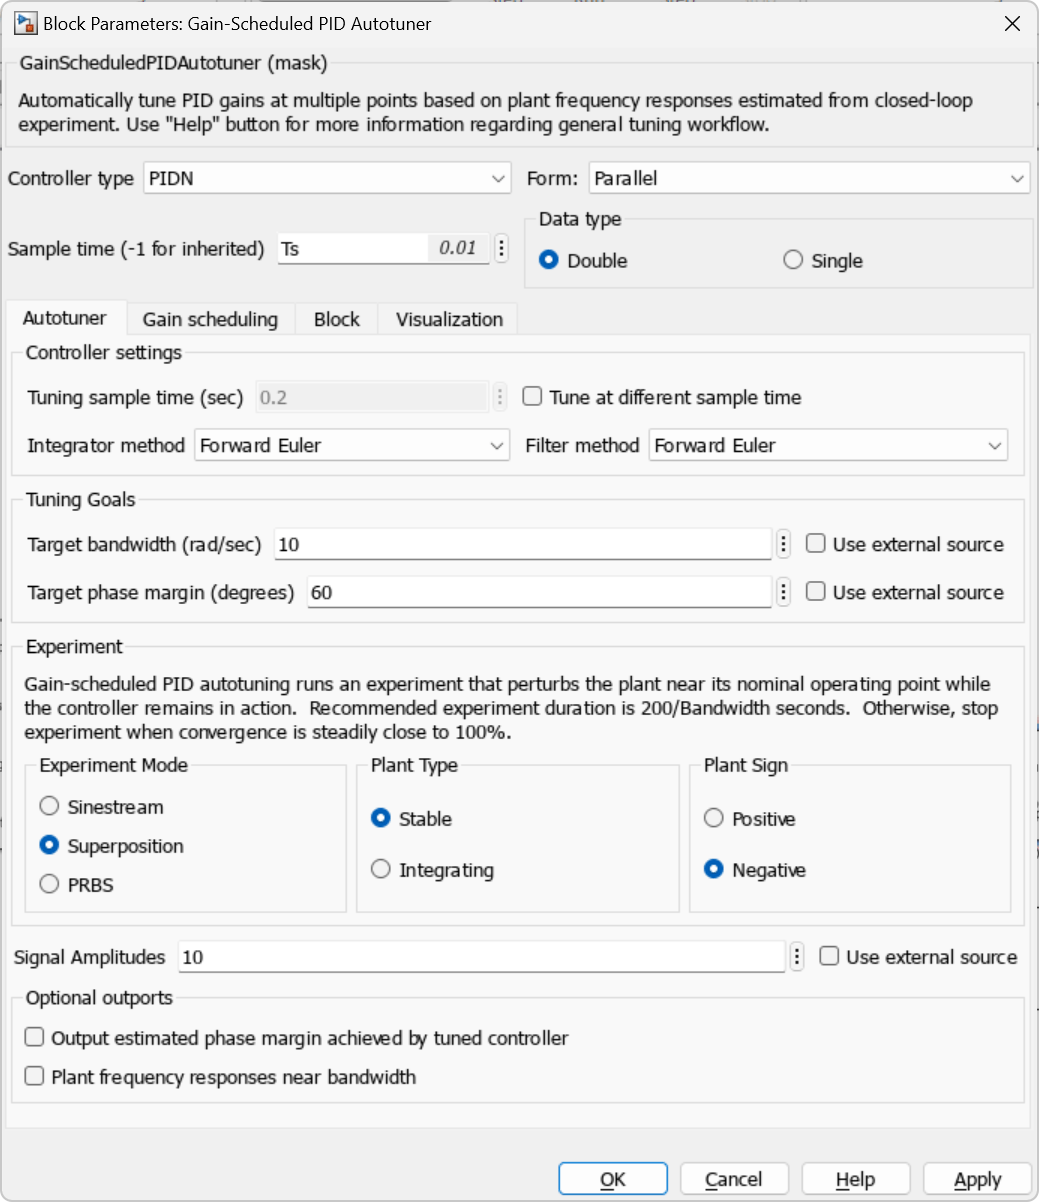Click the Signal Amplitudes input field

[x=481, y=957]
